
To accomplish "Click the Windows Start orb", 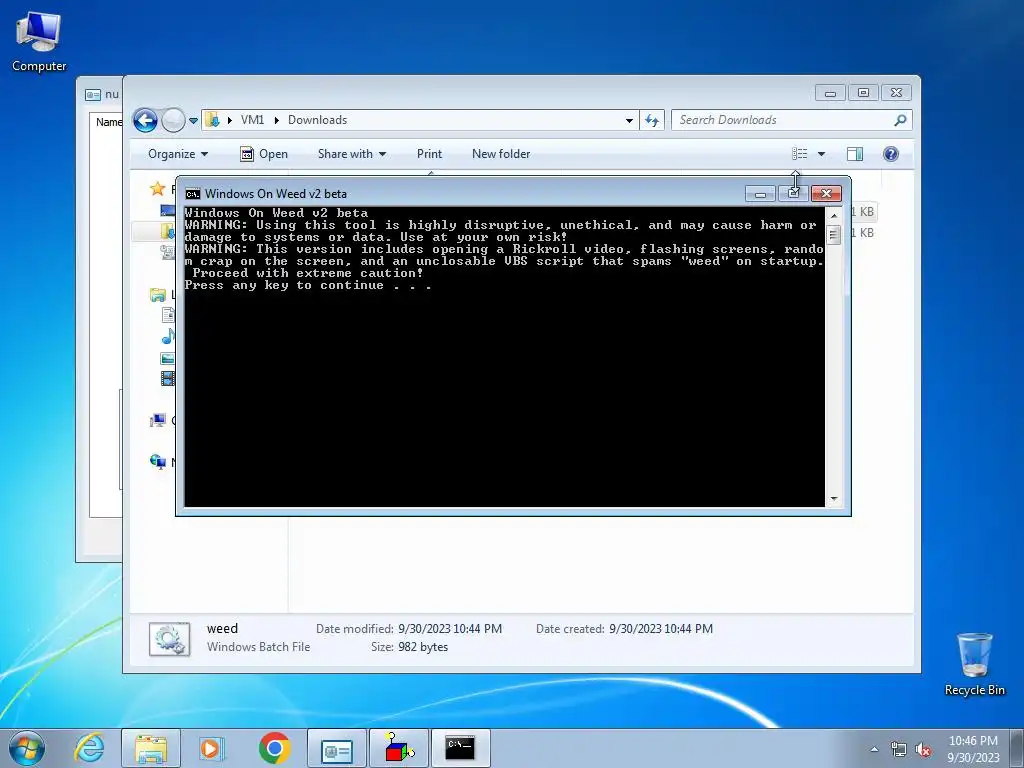I will coord(27,748).
